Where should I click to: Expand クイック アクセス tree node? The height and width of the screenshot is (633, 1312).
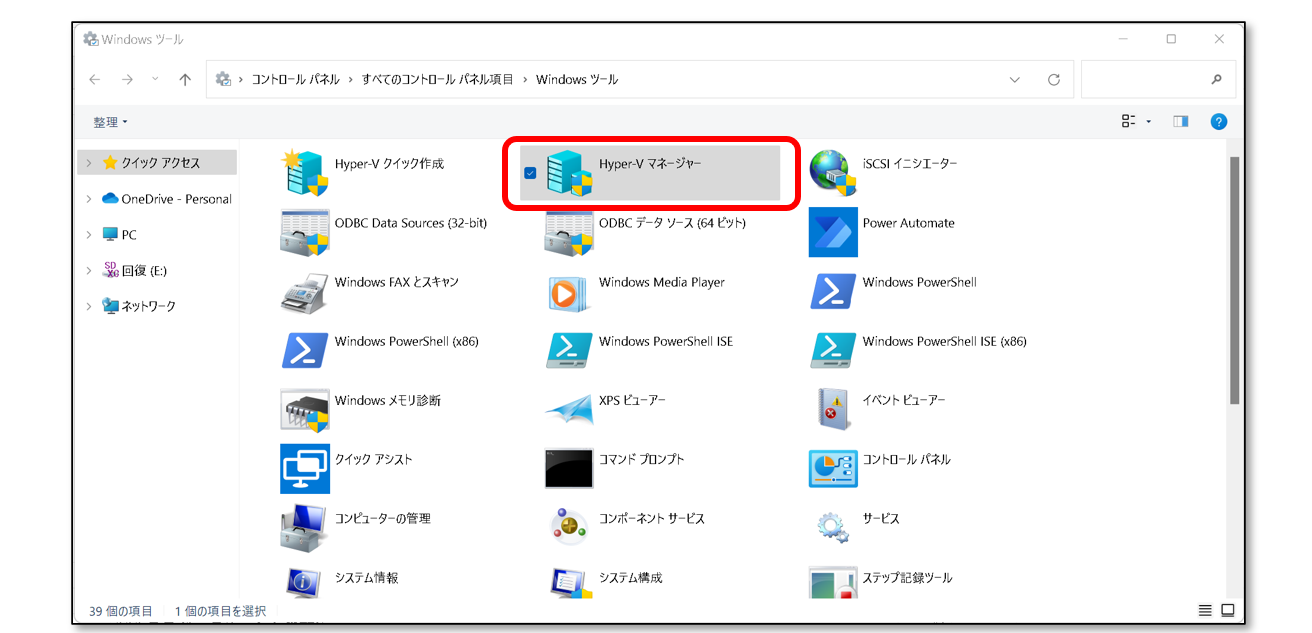point(89,162)
